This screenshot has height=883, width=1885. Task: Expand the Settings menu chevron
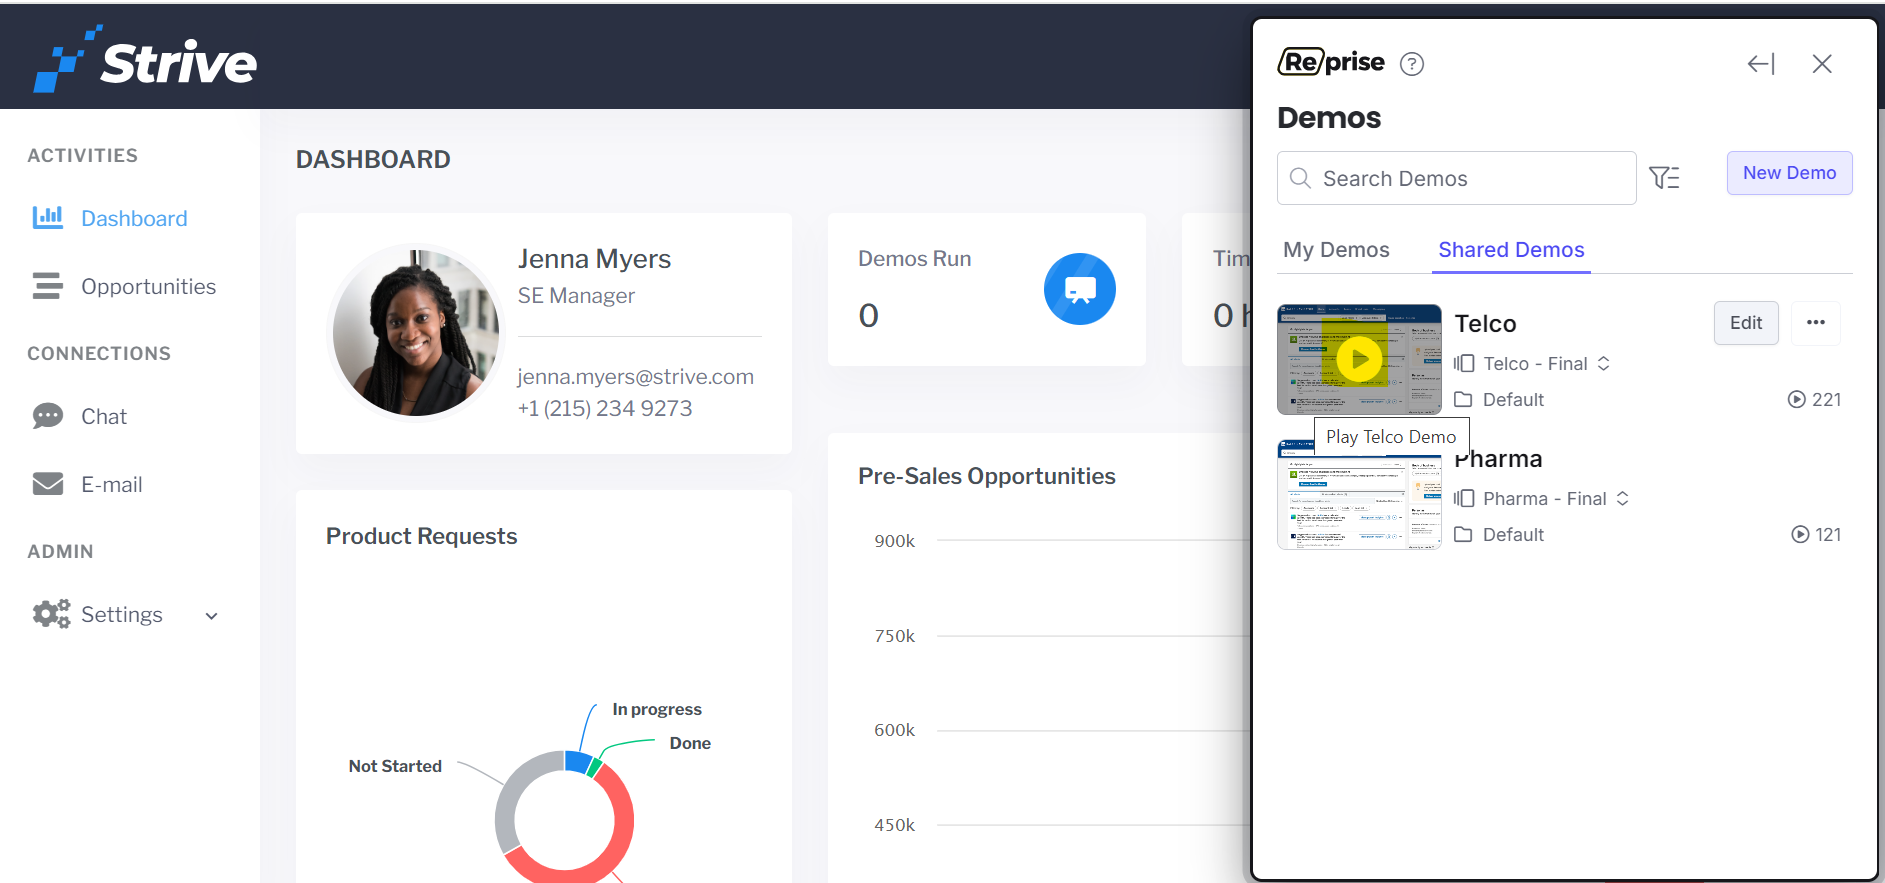tap(211, 616)
